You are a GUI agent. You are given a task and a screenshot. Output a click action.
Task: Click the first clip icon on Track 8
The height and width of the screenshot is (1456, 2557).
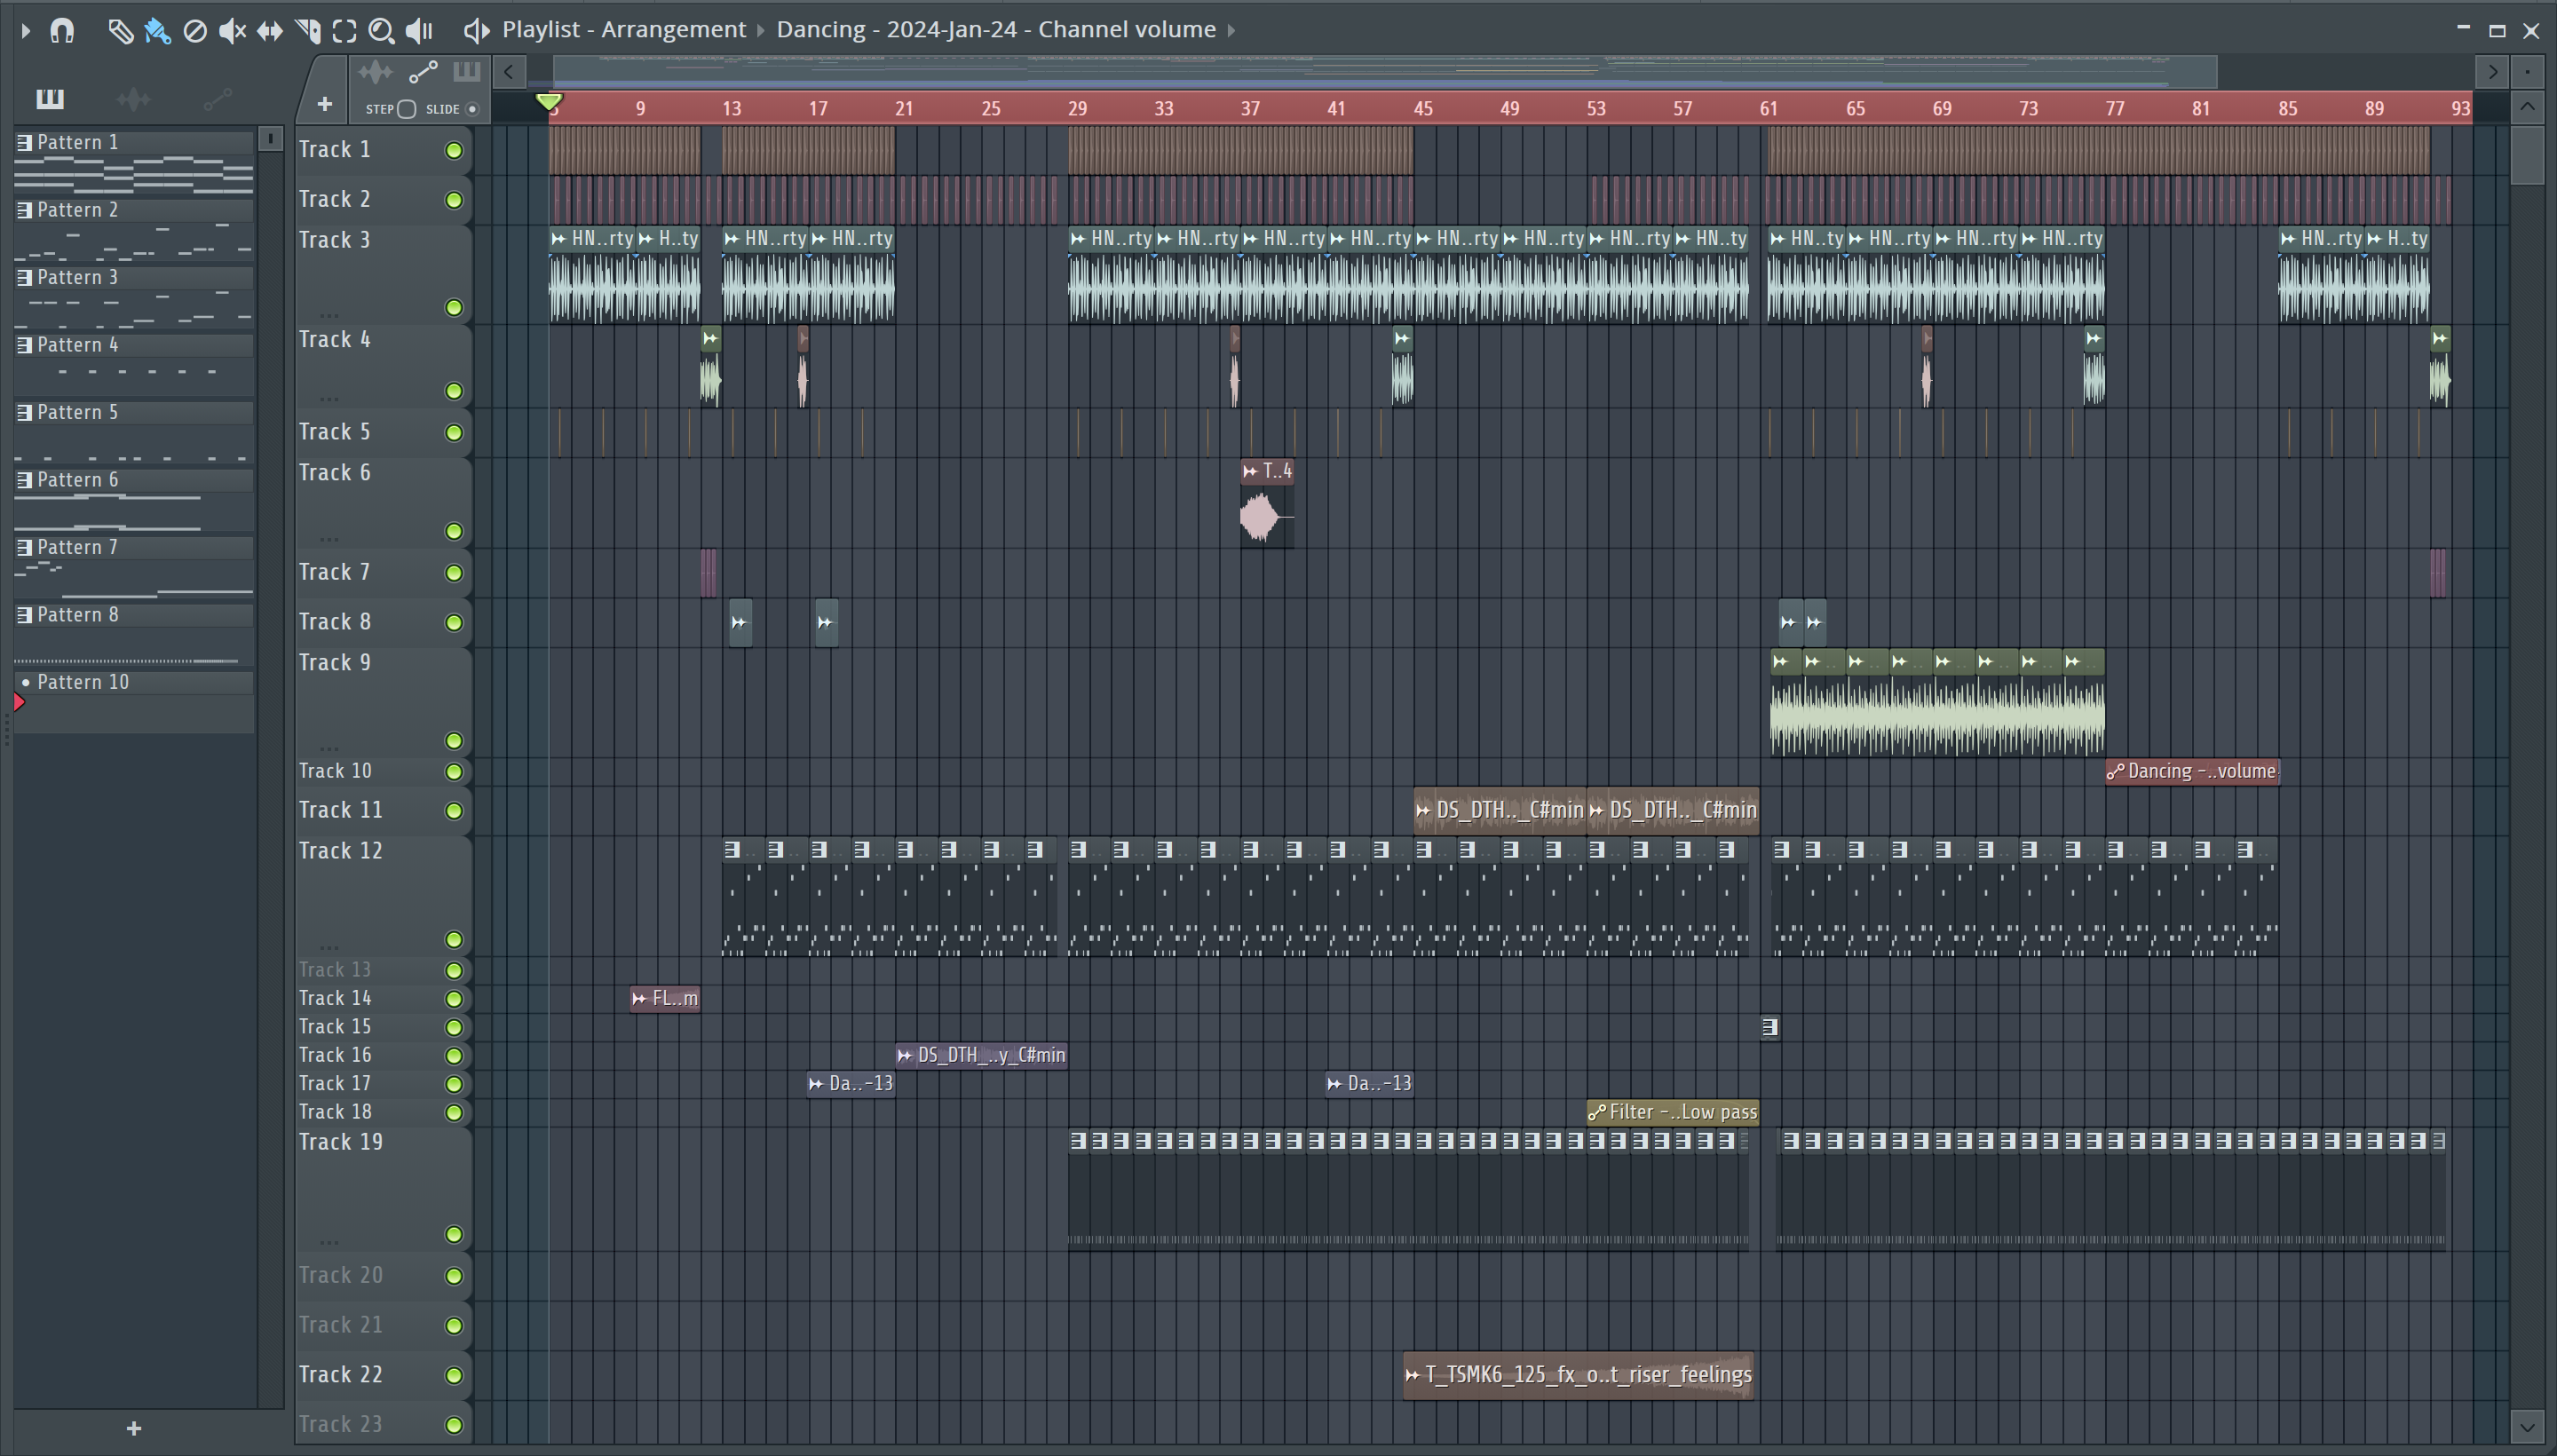(x=739, y=623)
